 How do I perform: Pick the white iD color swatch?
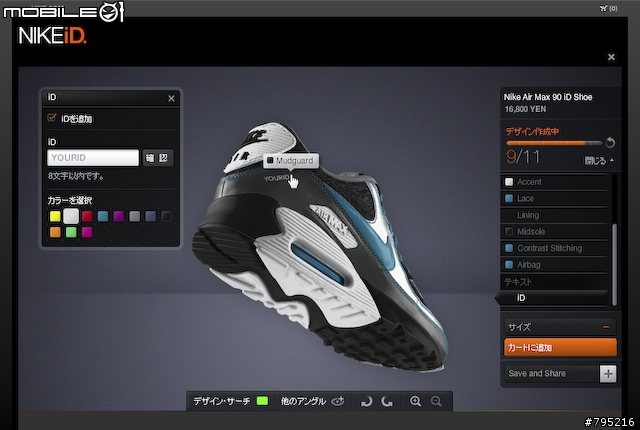[x=71, y=216]
